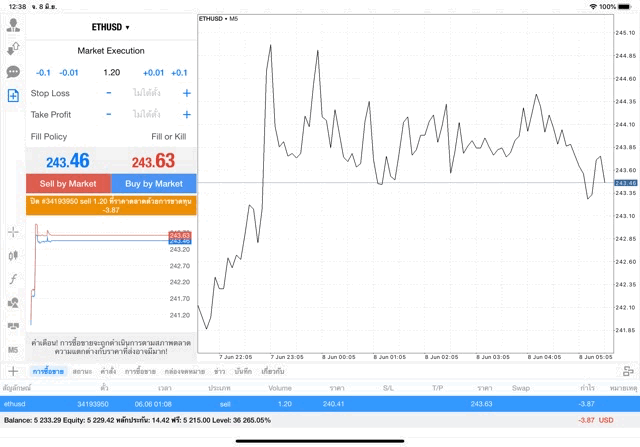640x447 pixels.
Task: Switch to the คำสั่ง tab
Action: (108, 371)
